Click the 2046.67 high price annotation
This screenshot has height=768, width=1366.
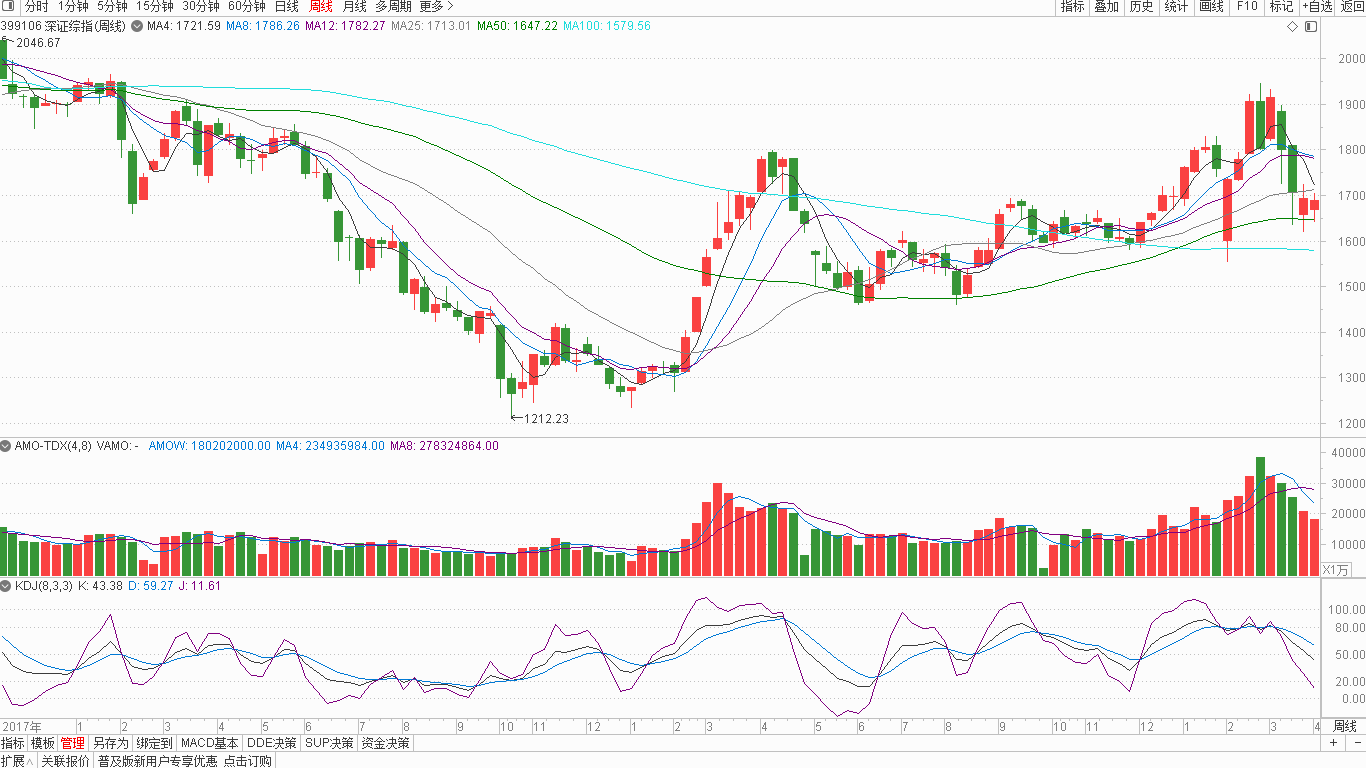(38, 43)
